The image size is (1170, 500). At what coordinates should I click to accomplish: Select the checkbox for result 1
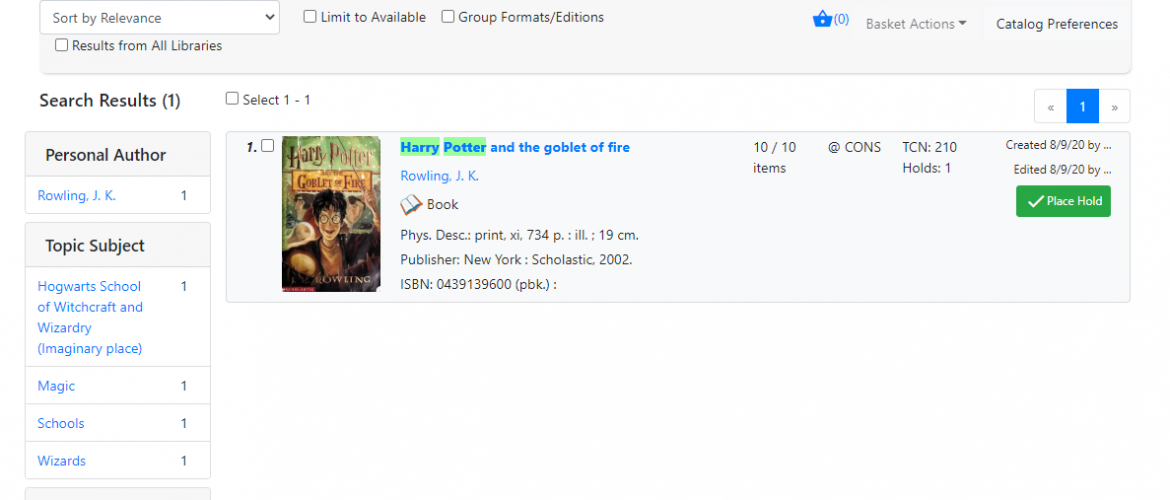click(x=267, y=146)
